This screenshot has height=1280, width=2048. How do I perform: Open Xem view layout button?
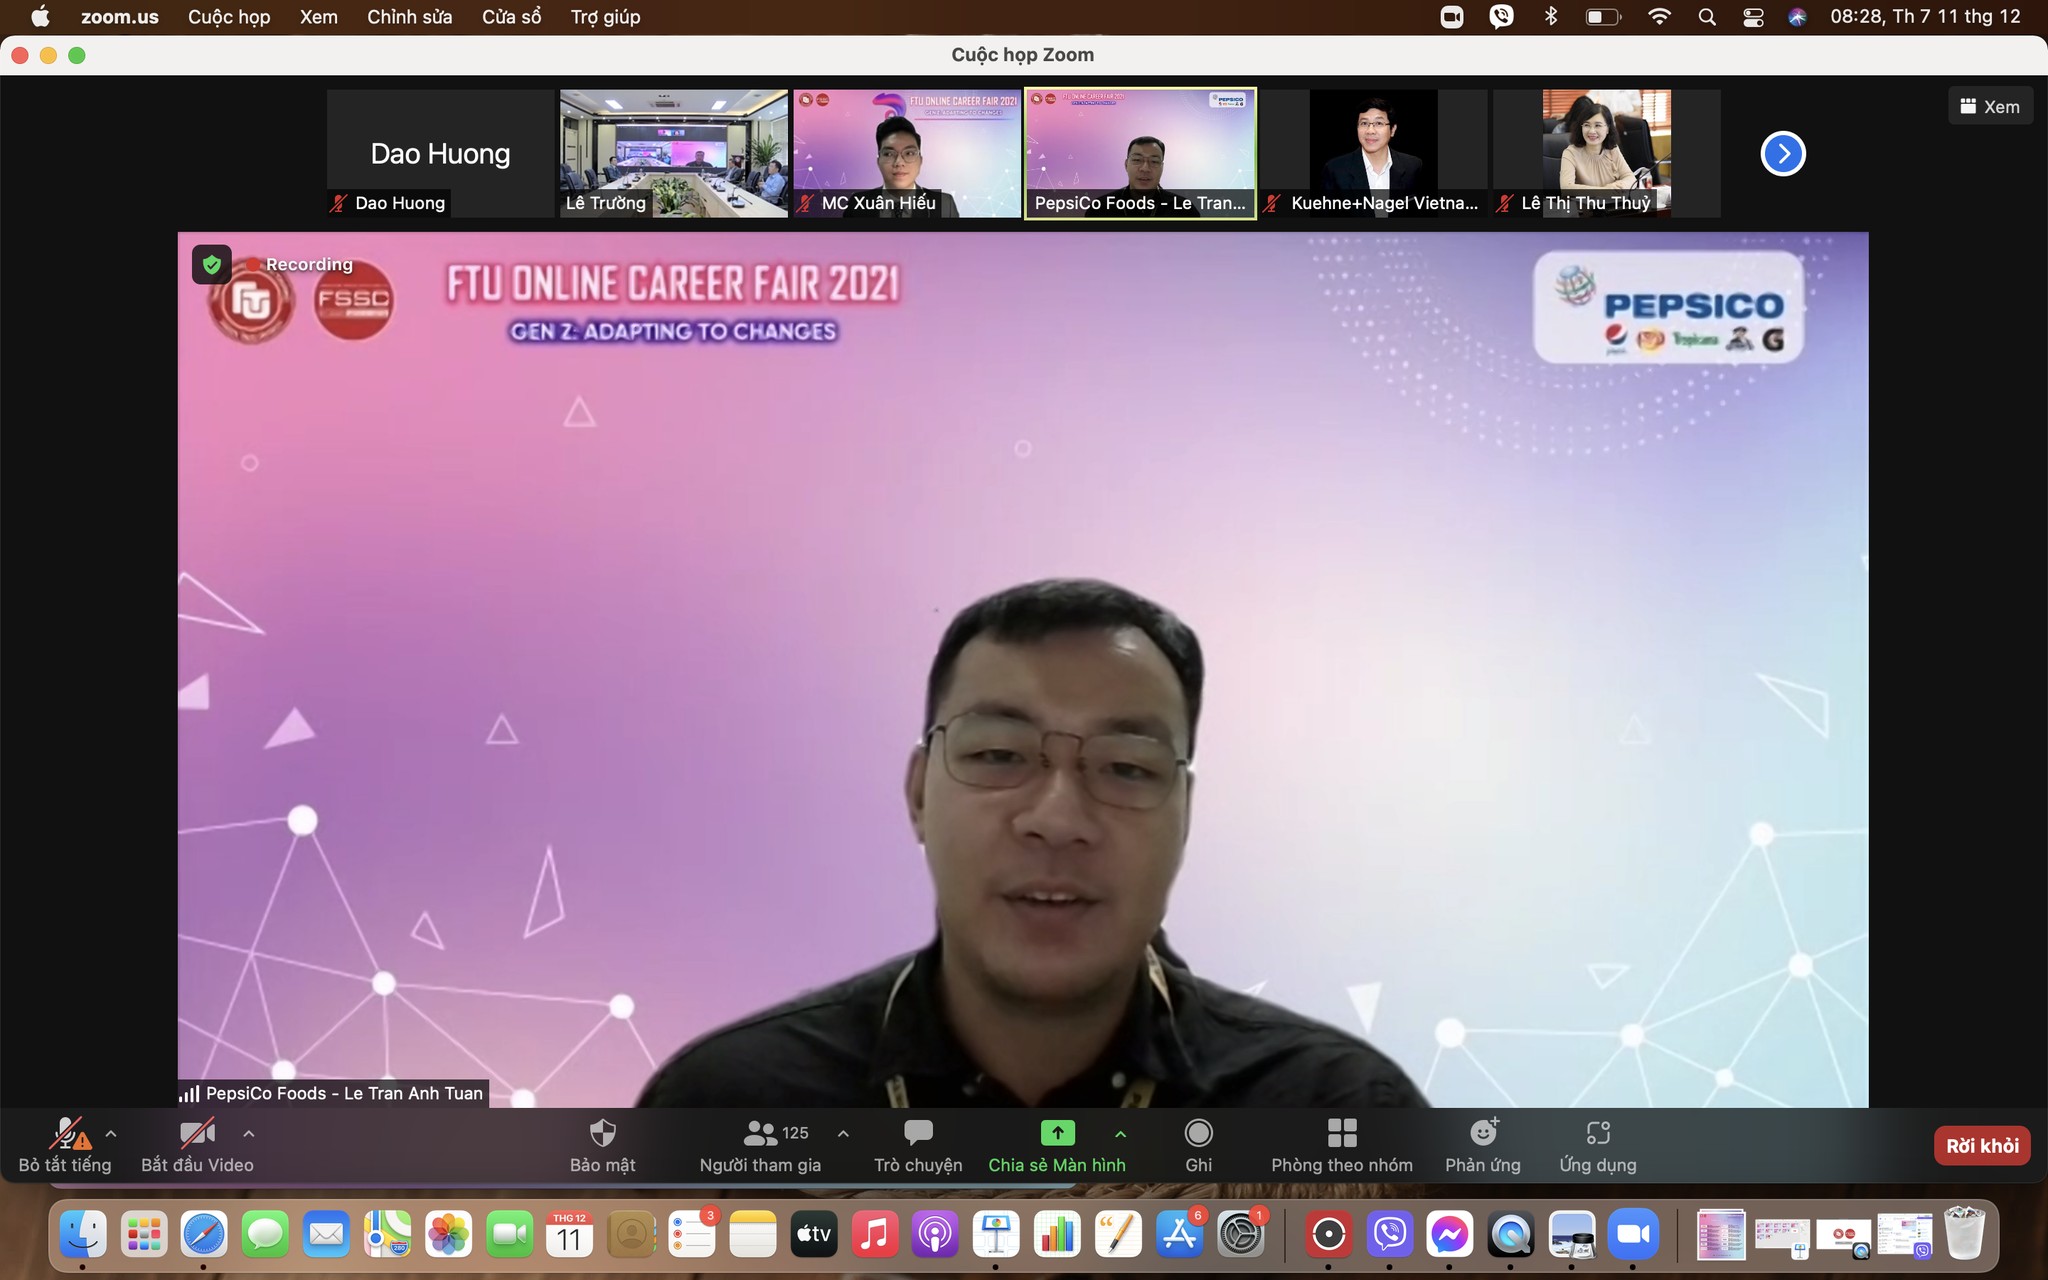1990,107
